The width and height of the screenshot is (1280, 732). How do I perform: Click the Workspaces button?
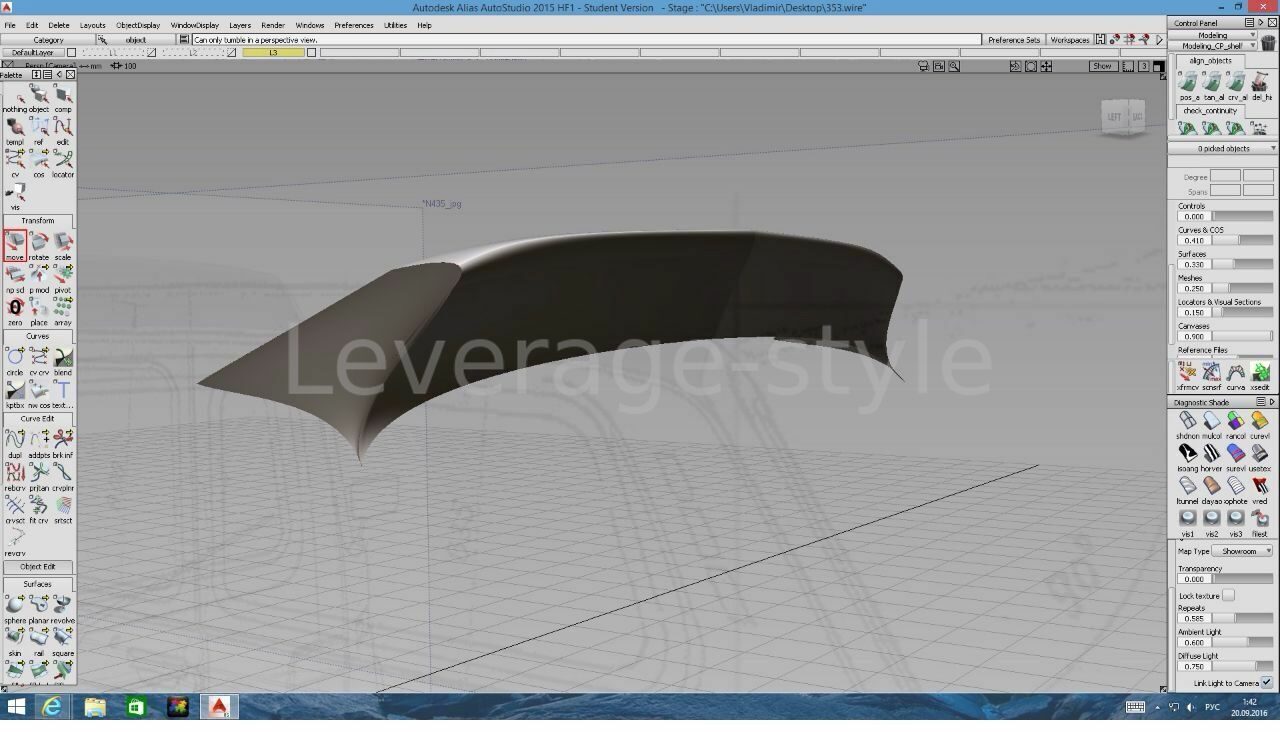tap(1069, 40)
